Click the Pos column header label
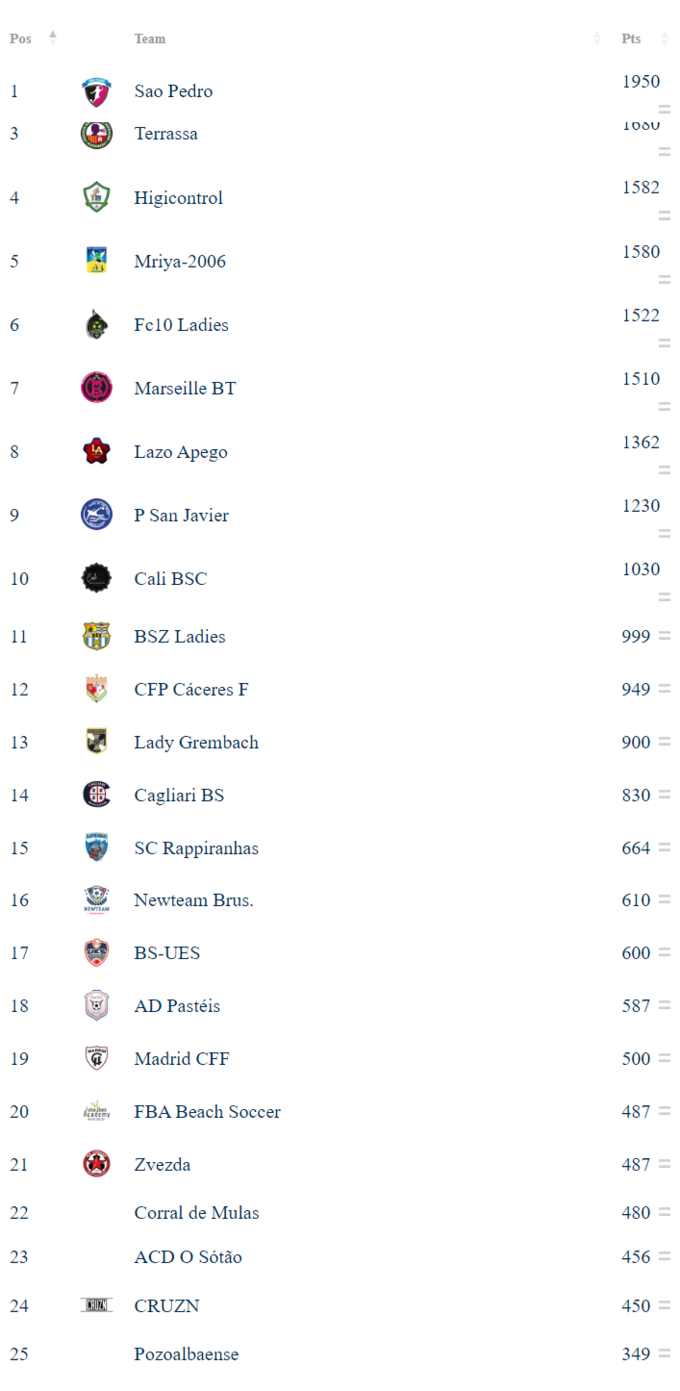680x1391 pixels. tap(20, 39)
